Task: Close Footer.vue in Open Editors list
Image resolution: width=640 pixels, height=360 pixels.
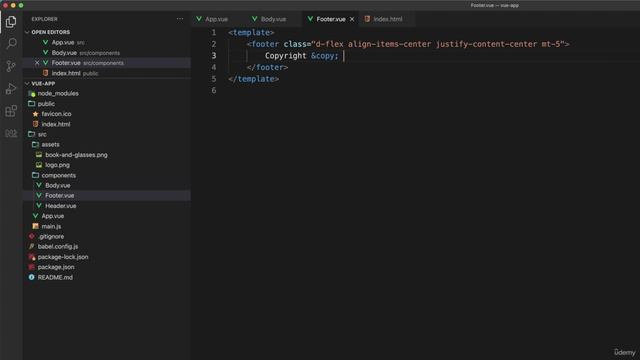Action: pyautogui.click(x=37, y=63)
